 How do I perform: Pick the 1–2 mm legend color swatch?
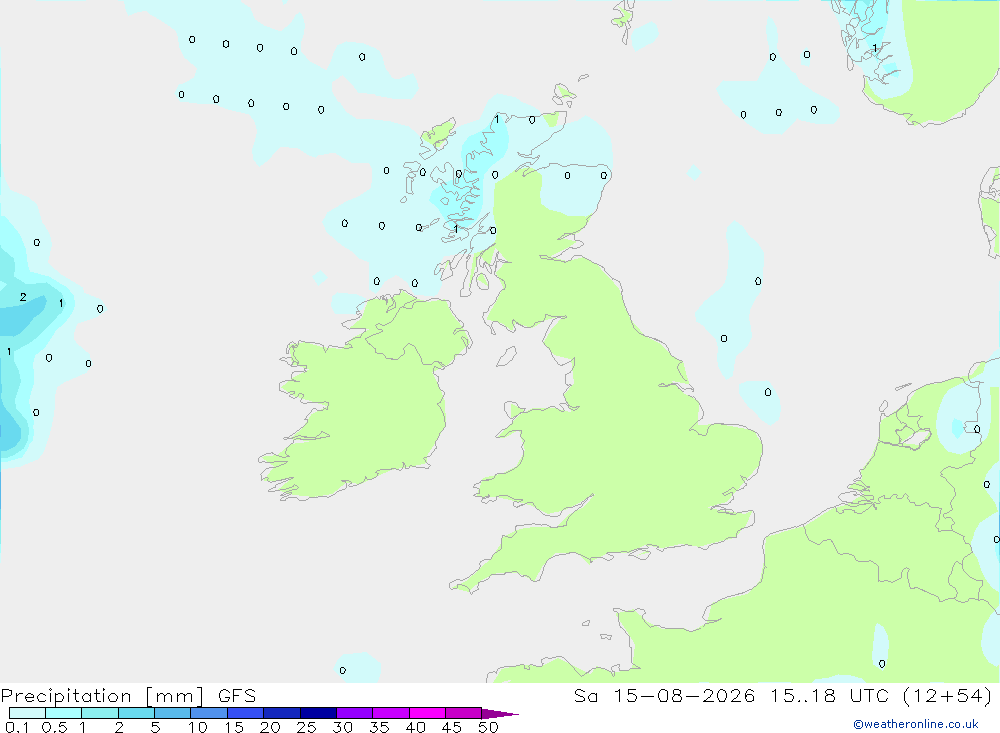(100, 713)
